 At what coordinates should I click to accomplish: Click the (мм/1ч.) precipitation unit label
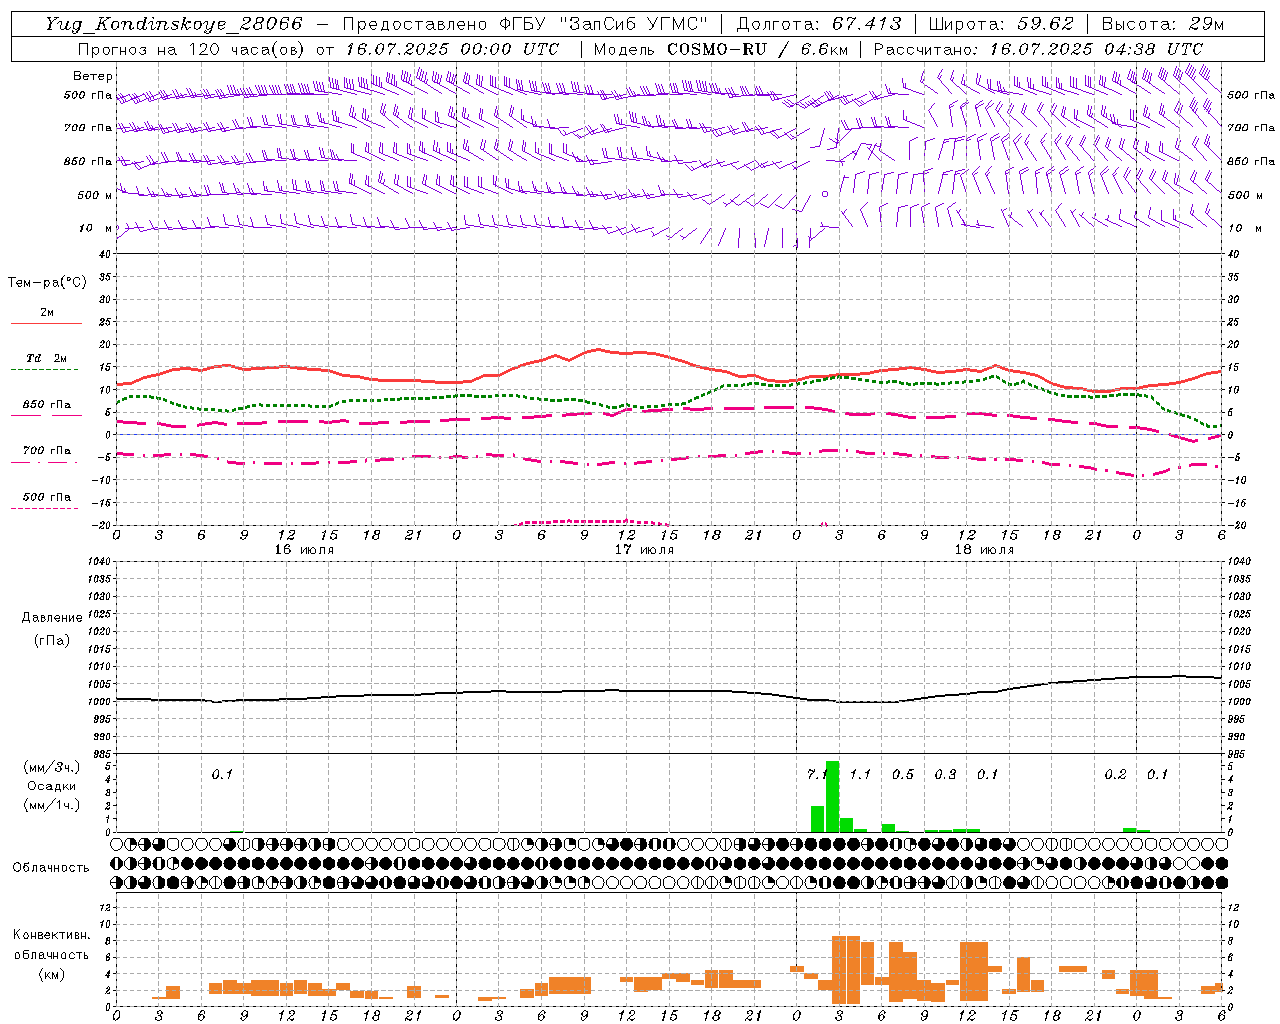pos(52,805)
